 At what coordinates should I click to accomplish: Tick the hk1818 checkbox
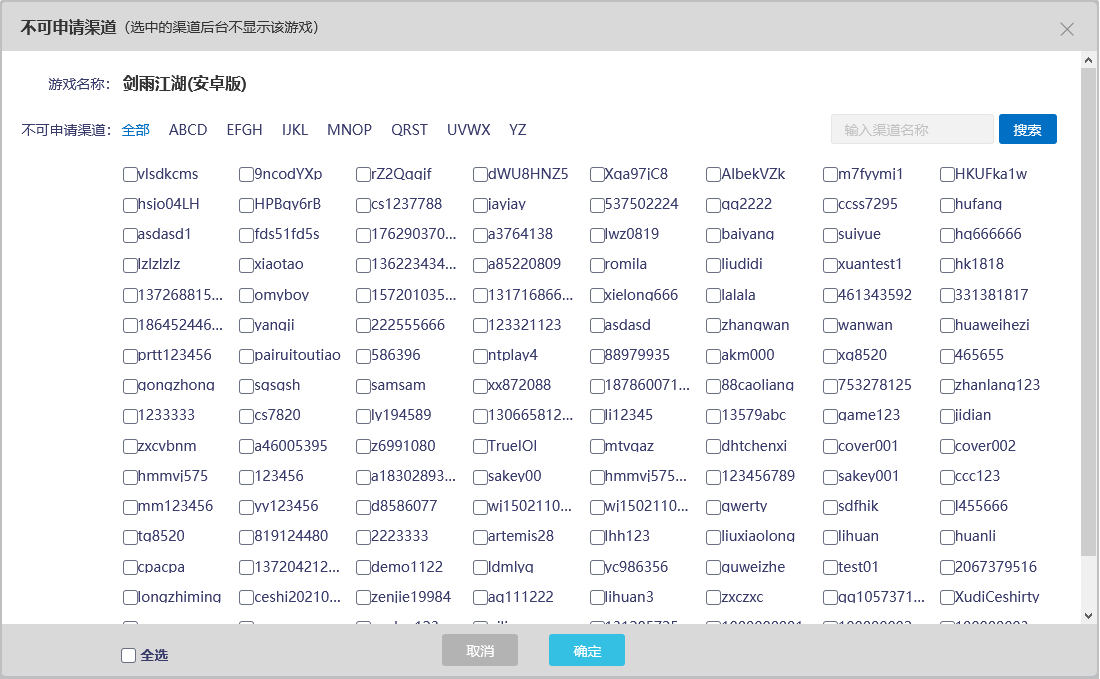coord(947,265)
